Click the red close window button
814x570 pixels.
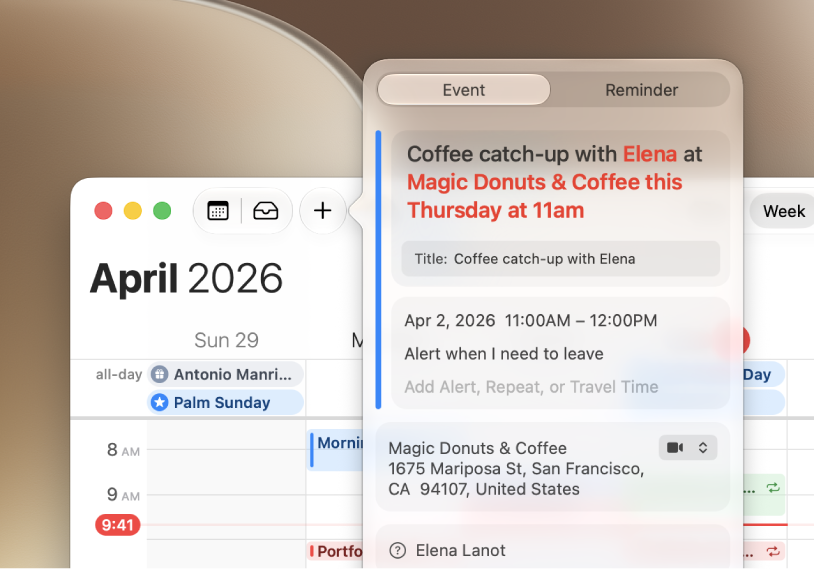[103, 211]
